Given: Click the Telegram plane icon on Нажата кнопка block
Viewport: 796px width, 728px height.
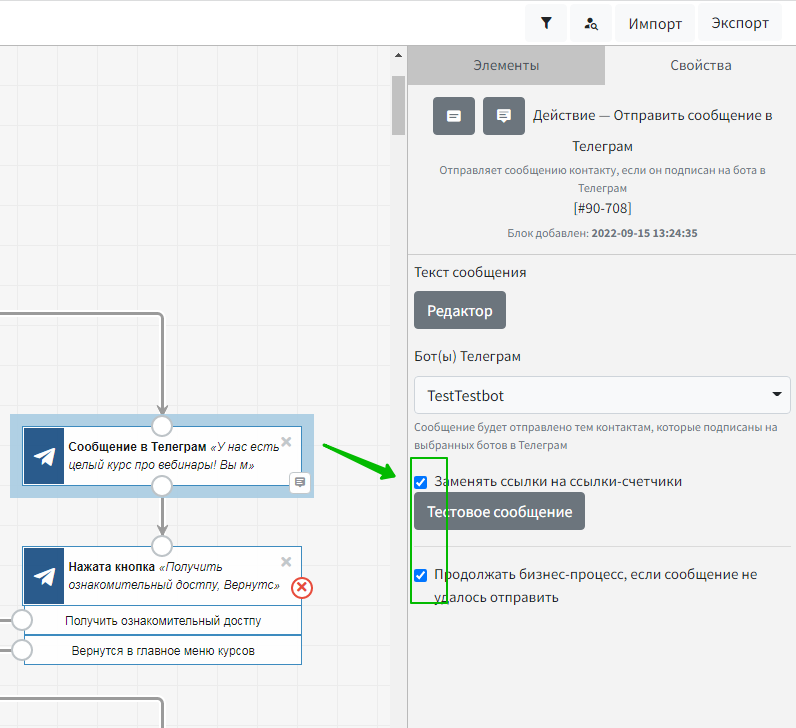Looking at the screenshot, I should (44, 576).
